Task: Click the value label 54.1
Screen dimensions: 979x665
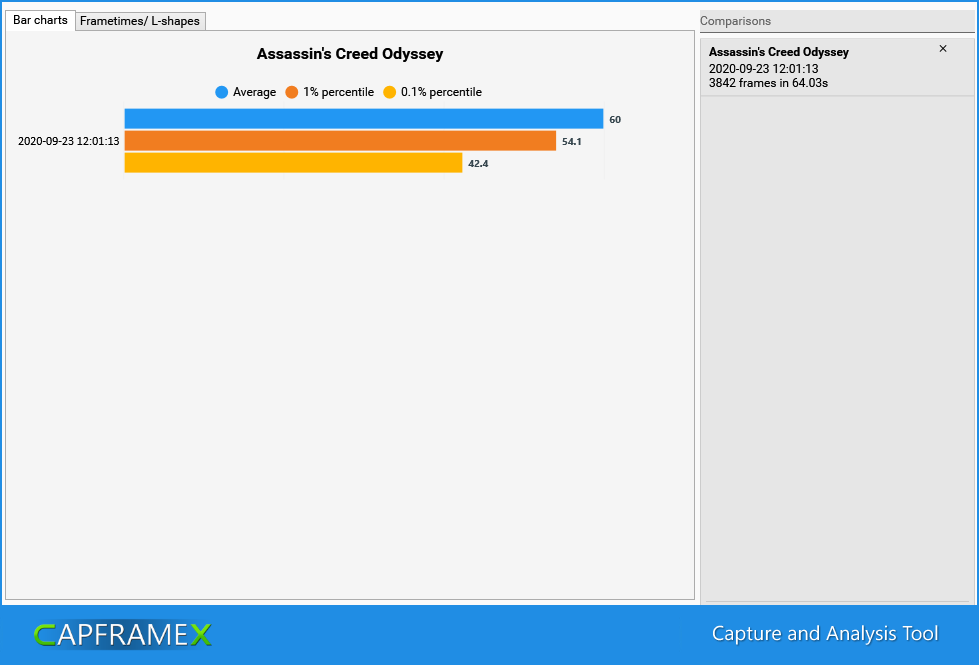Action: click(x=571, y=142)
